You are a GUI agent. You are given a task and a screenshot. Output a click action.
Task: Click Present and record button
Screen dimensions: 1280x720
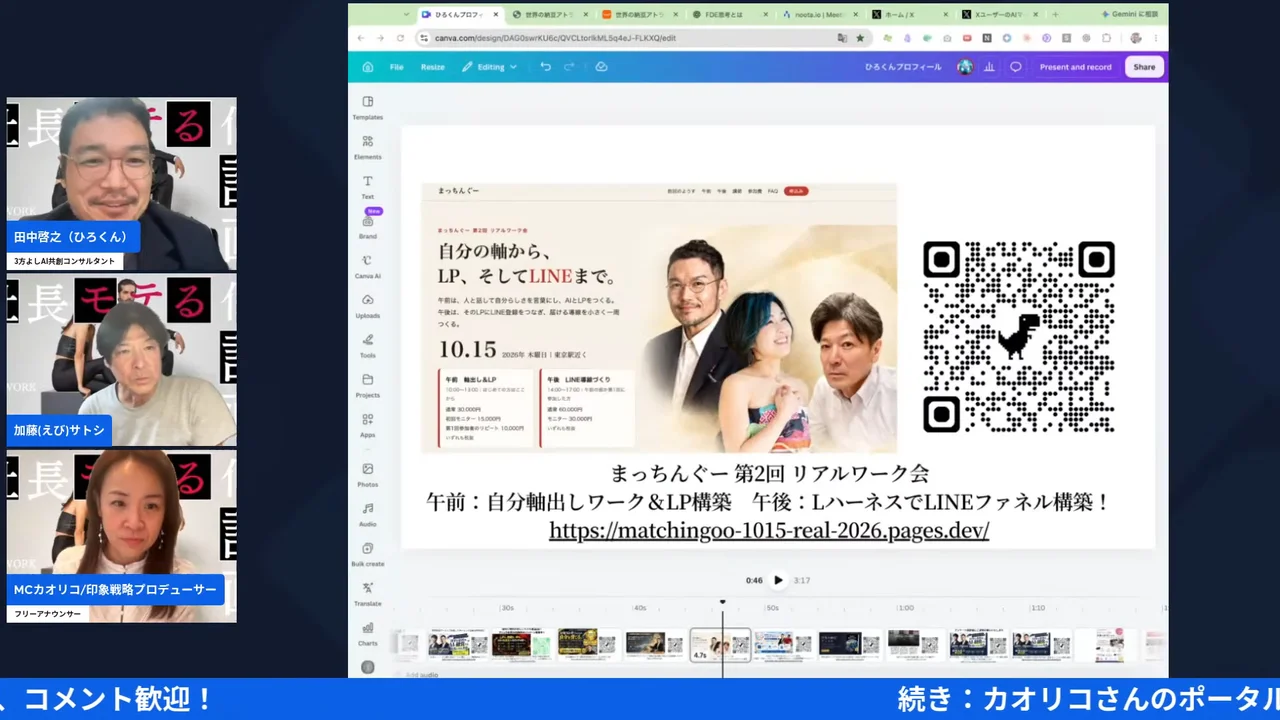[x=1075, y=67]
